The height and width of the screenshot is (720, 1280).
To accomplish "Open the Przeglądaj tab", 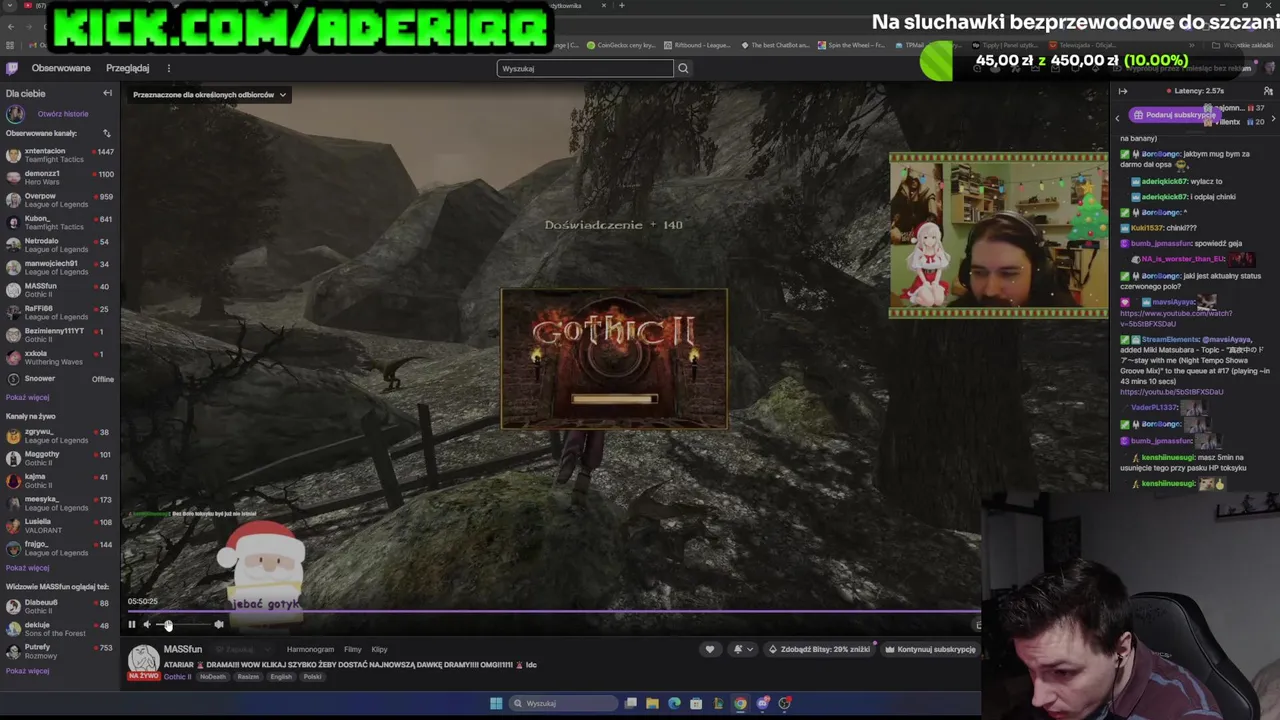I will coord(127,68).
